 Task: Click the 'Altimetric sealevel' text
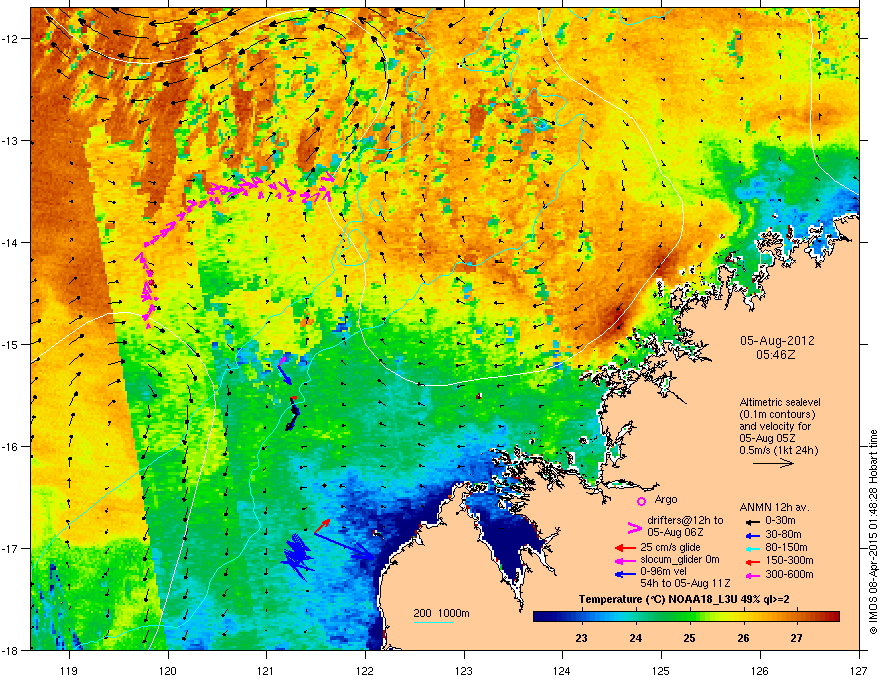[780, 402]
